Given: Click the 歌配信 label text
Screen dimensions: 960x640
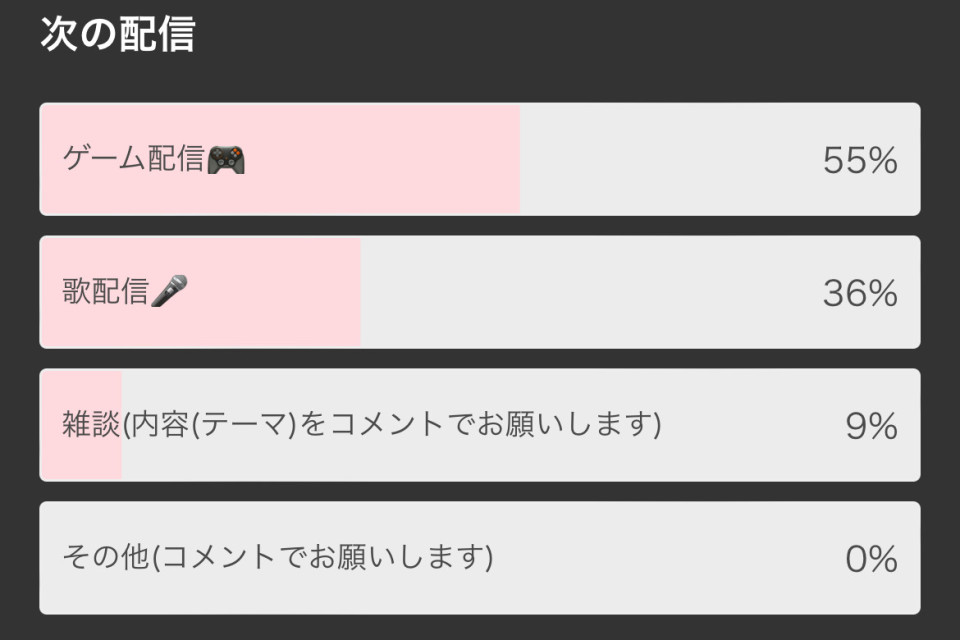Looking at the screenshot, I should click(x=105, y=292).
